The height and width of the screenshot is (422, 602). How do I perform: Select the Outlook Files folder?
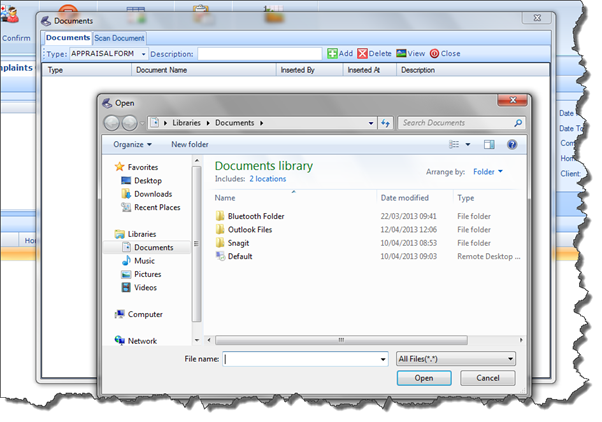244,230
